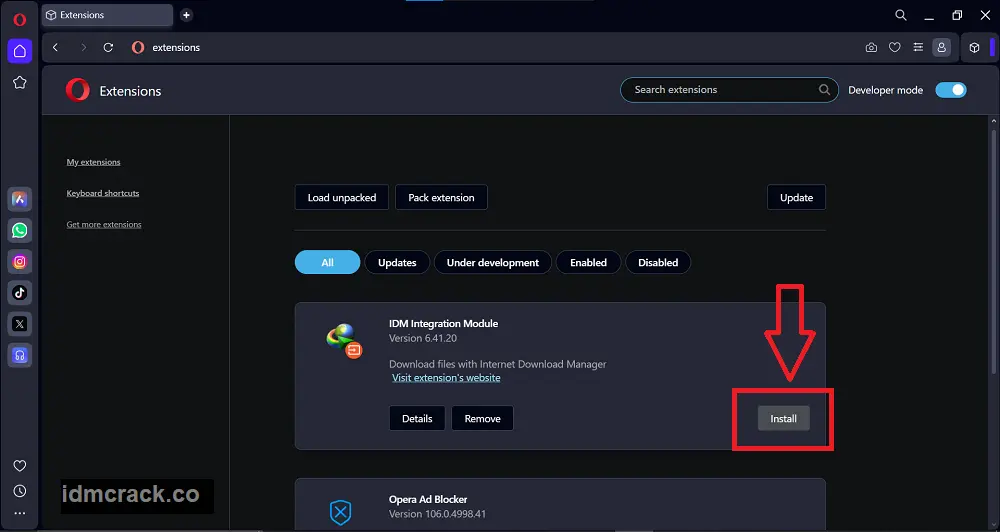Viewport: 1000px width, 532px height.
Task: Open the profile account icon
Action: click(x=941, y=47)
